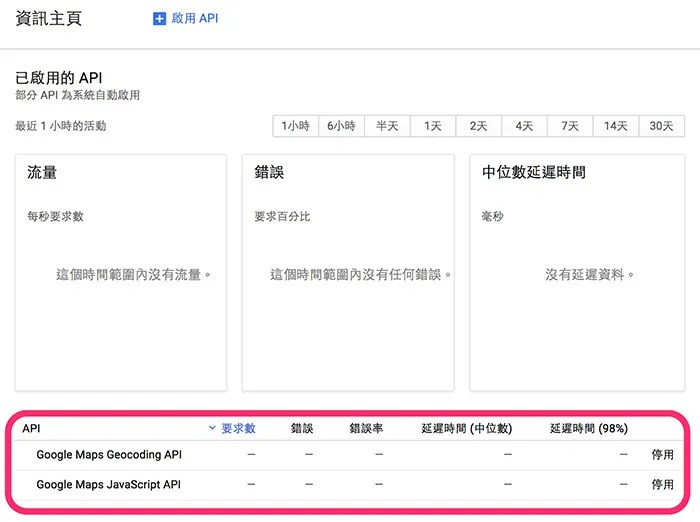Switch to the 半天 time range
Viewport: 700px width, 522px height.
(387, 126)
